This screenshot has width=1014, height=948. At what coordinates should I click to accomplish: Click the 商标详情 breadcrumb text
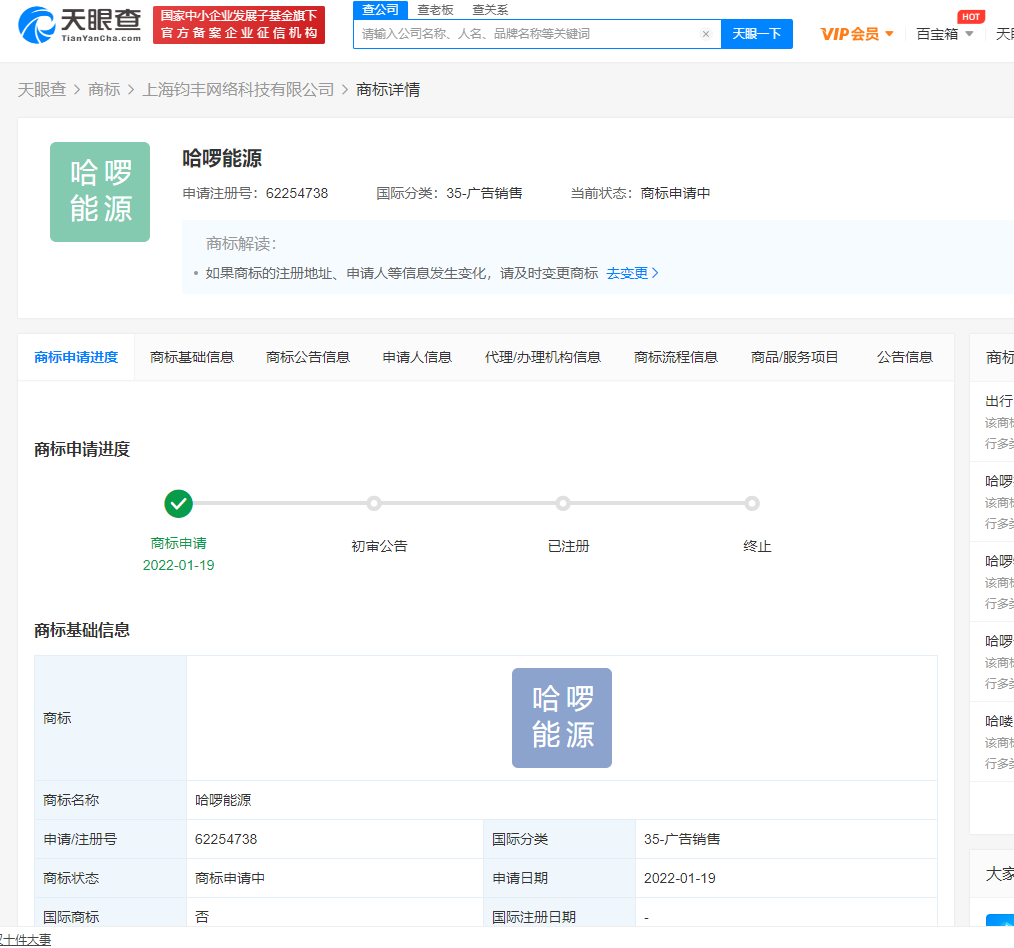pos(388,89)
